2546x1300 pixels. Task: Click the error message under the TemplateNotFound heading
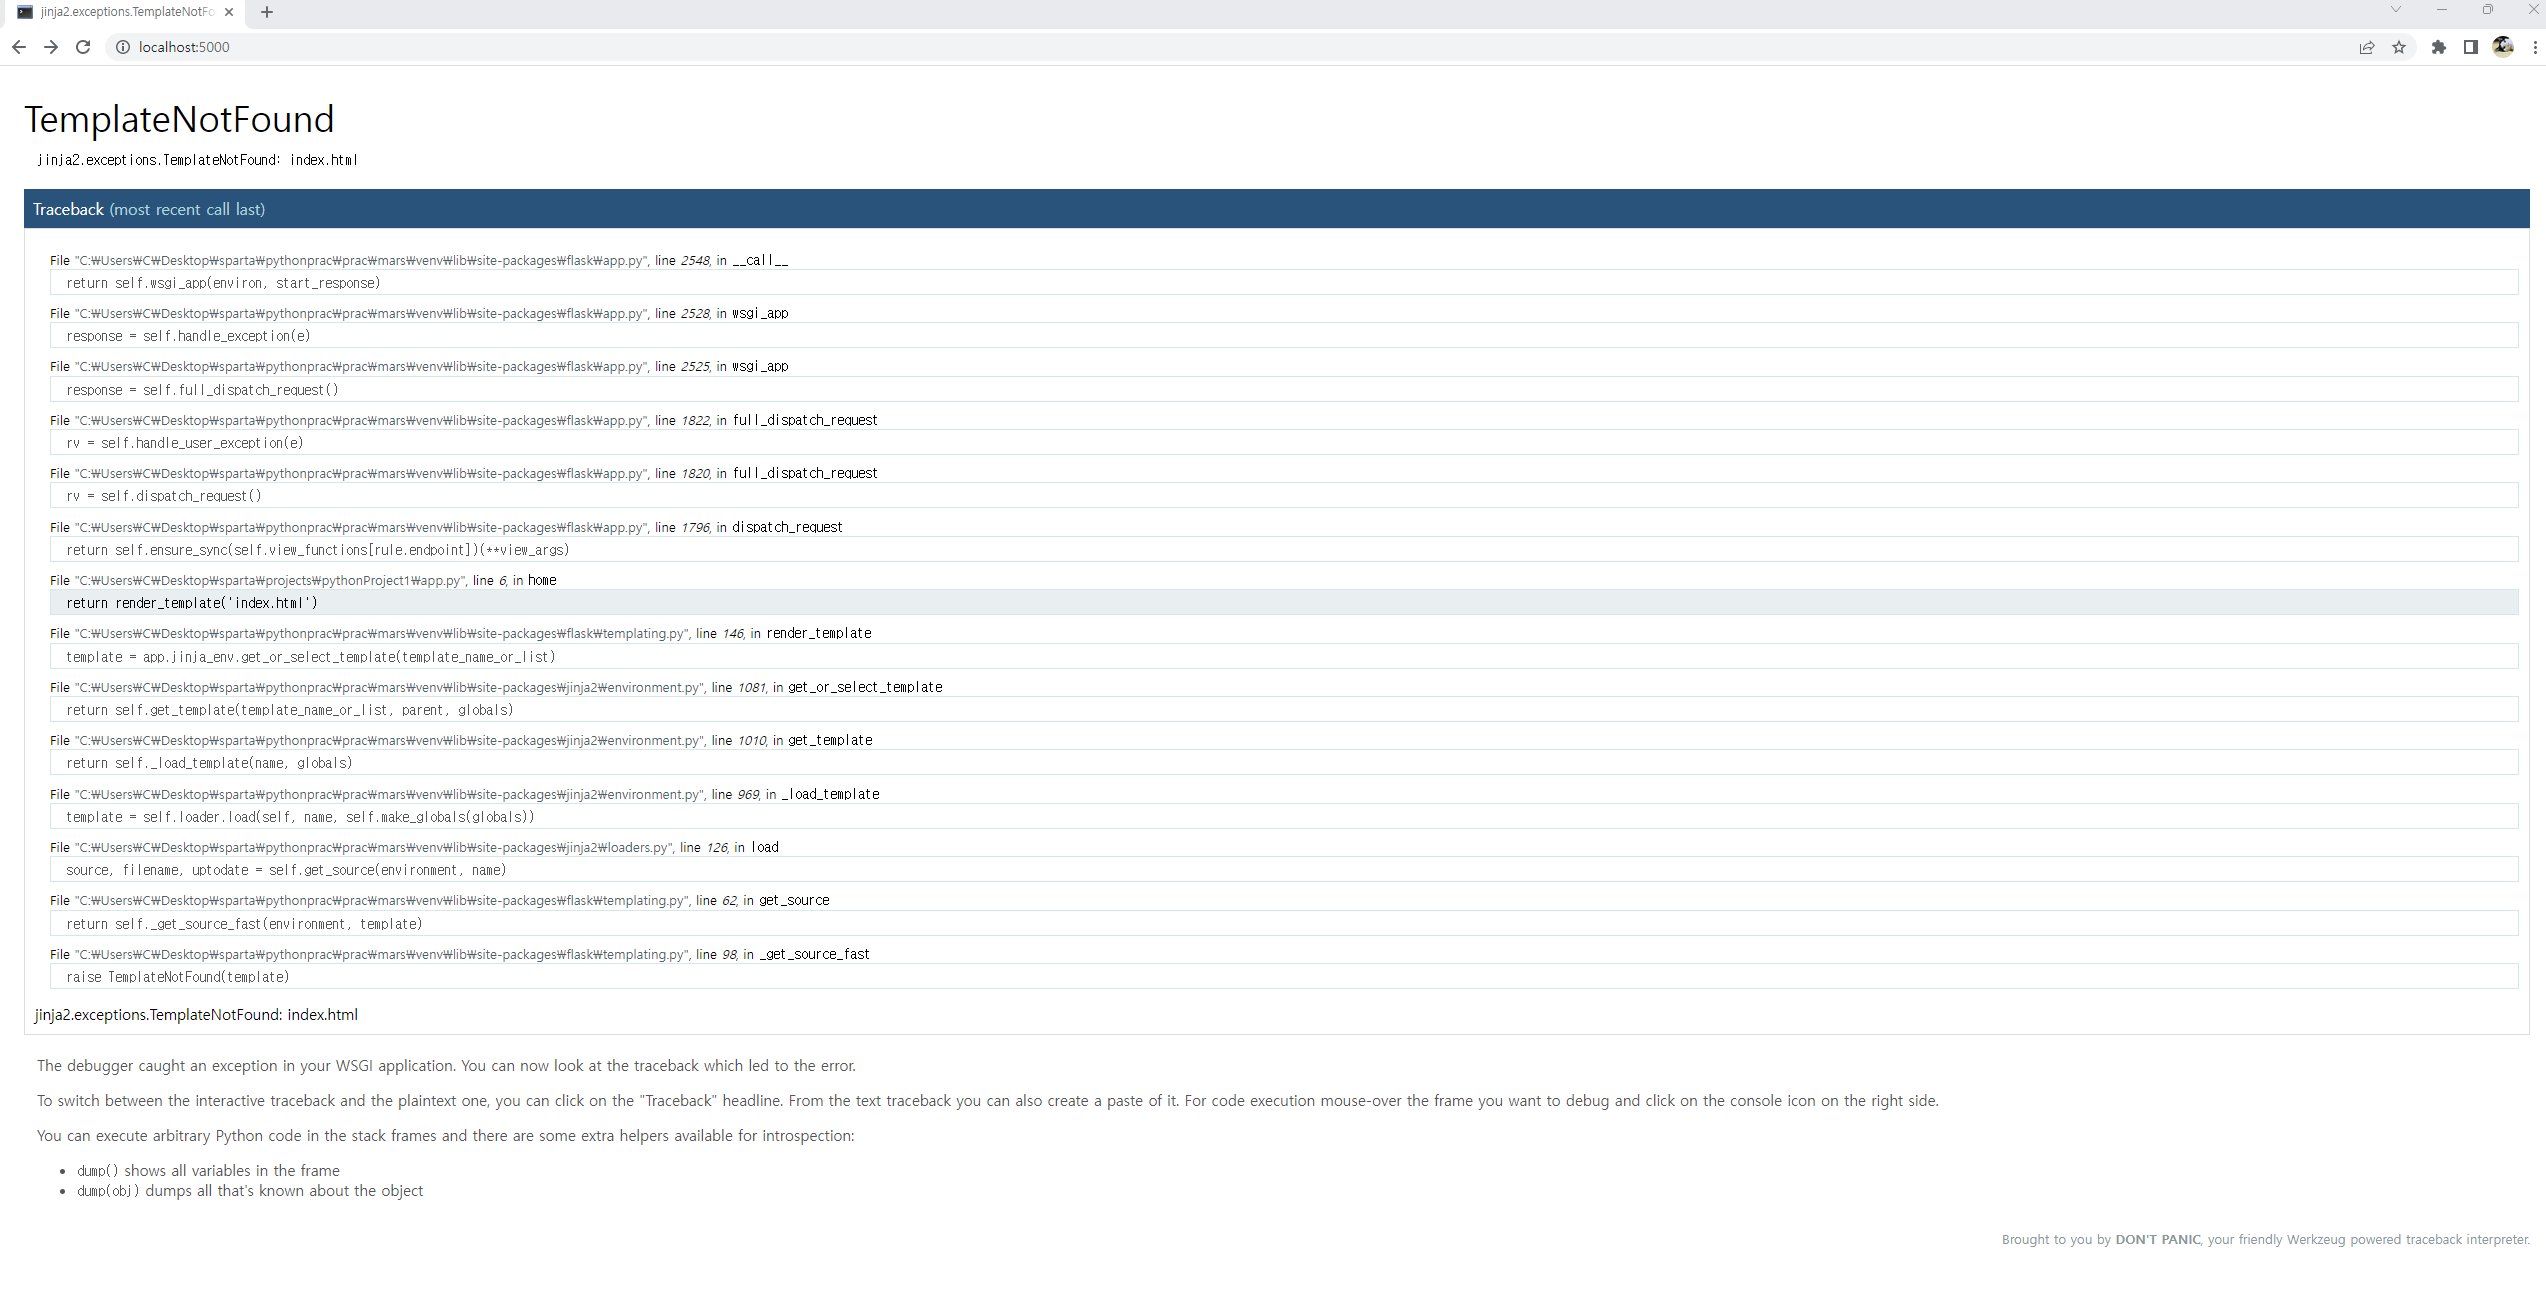tap(197, 160)
